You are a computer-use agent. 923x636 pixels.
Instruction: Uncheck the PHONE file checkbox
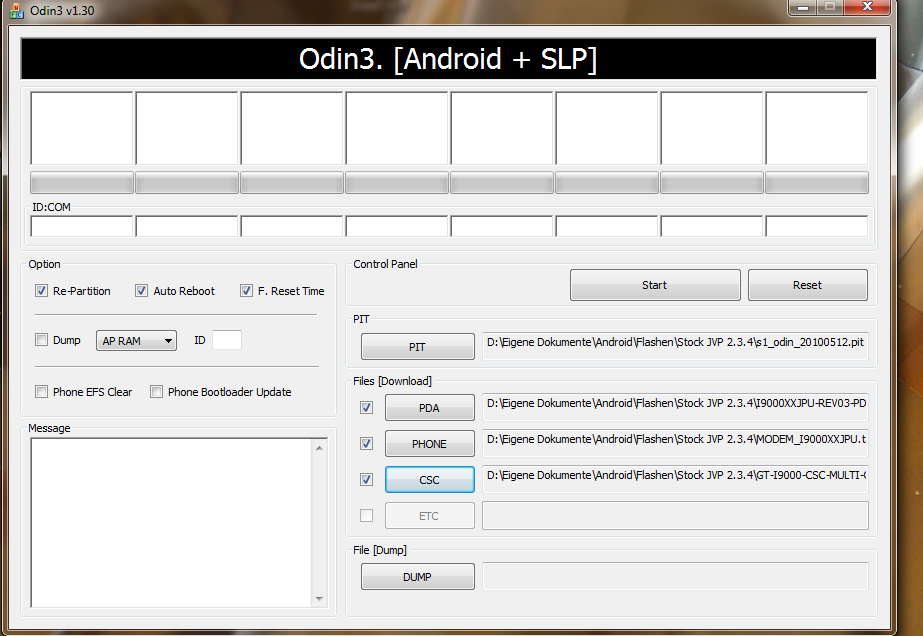[366, 443]
